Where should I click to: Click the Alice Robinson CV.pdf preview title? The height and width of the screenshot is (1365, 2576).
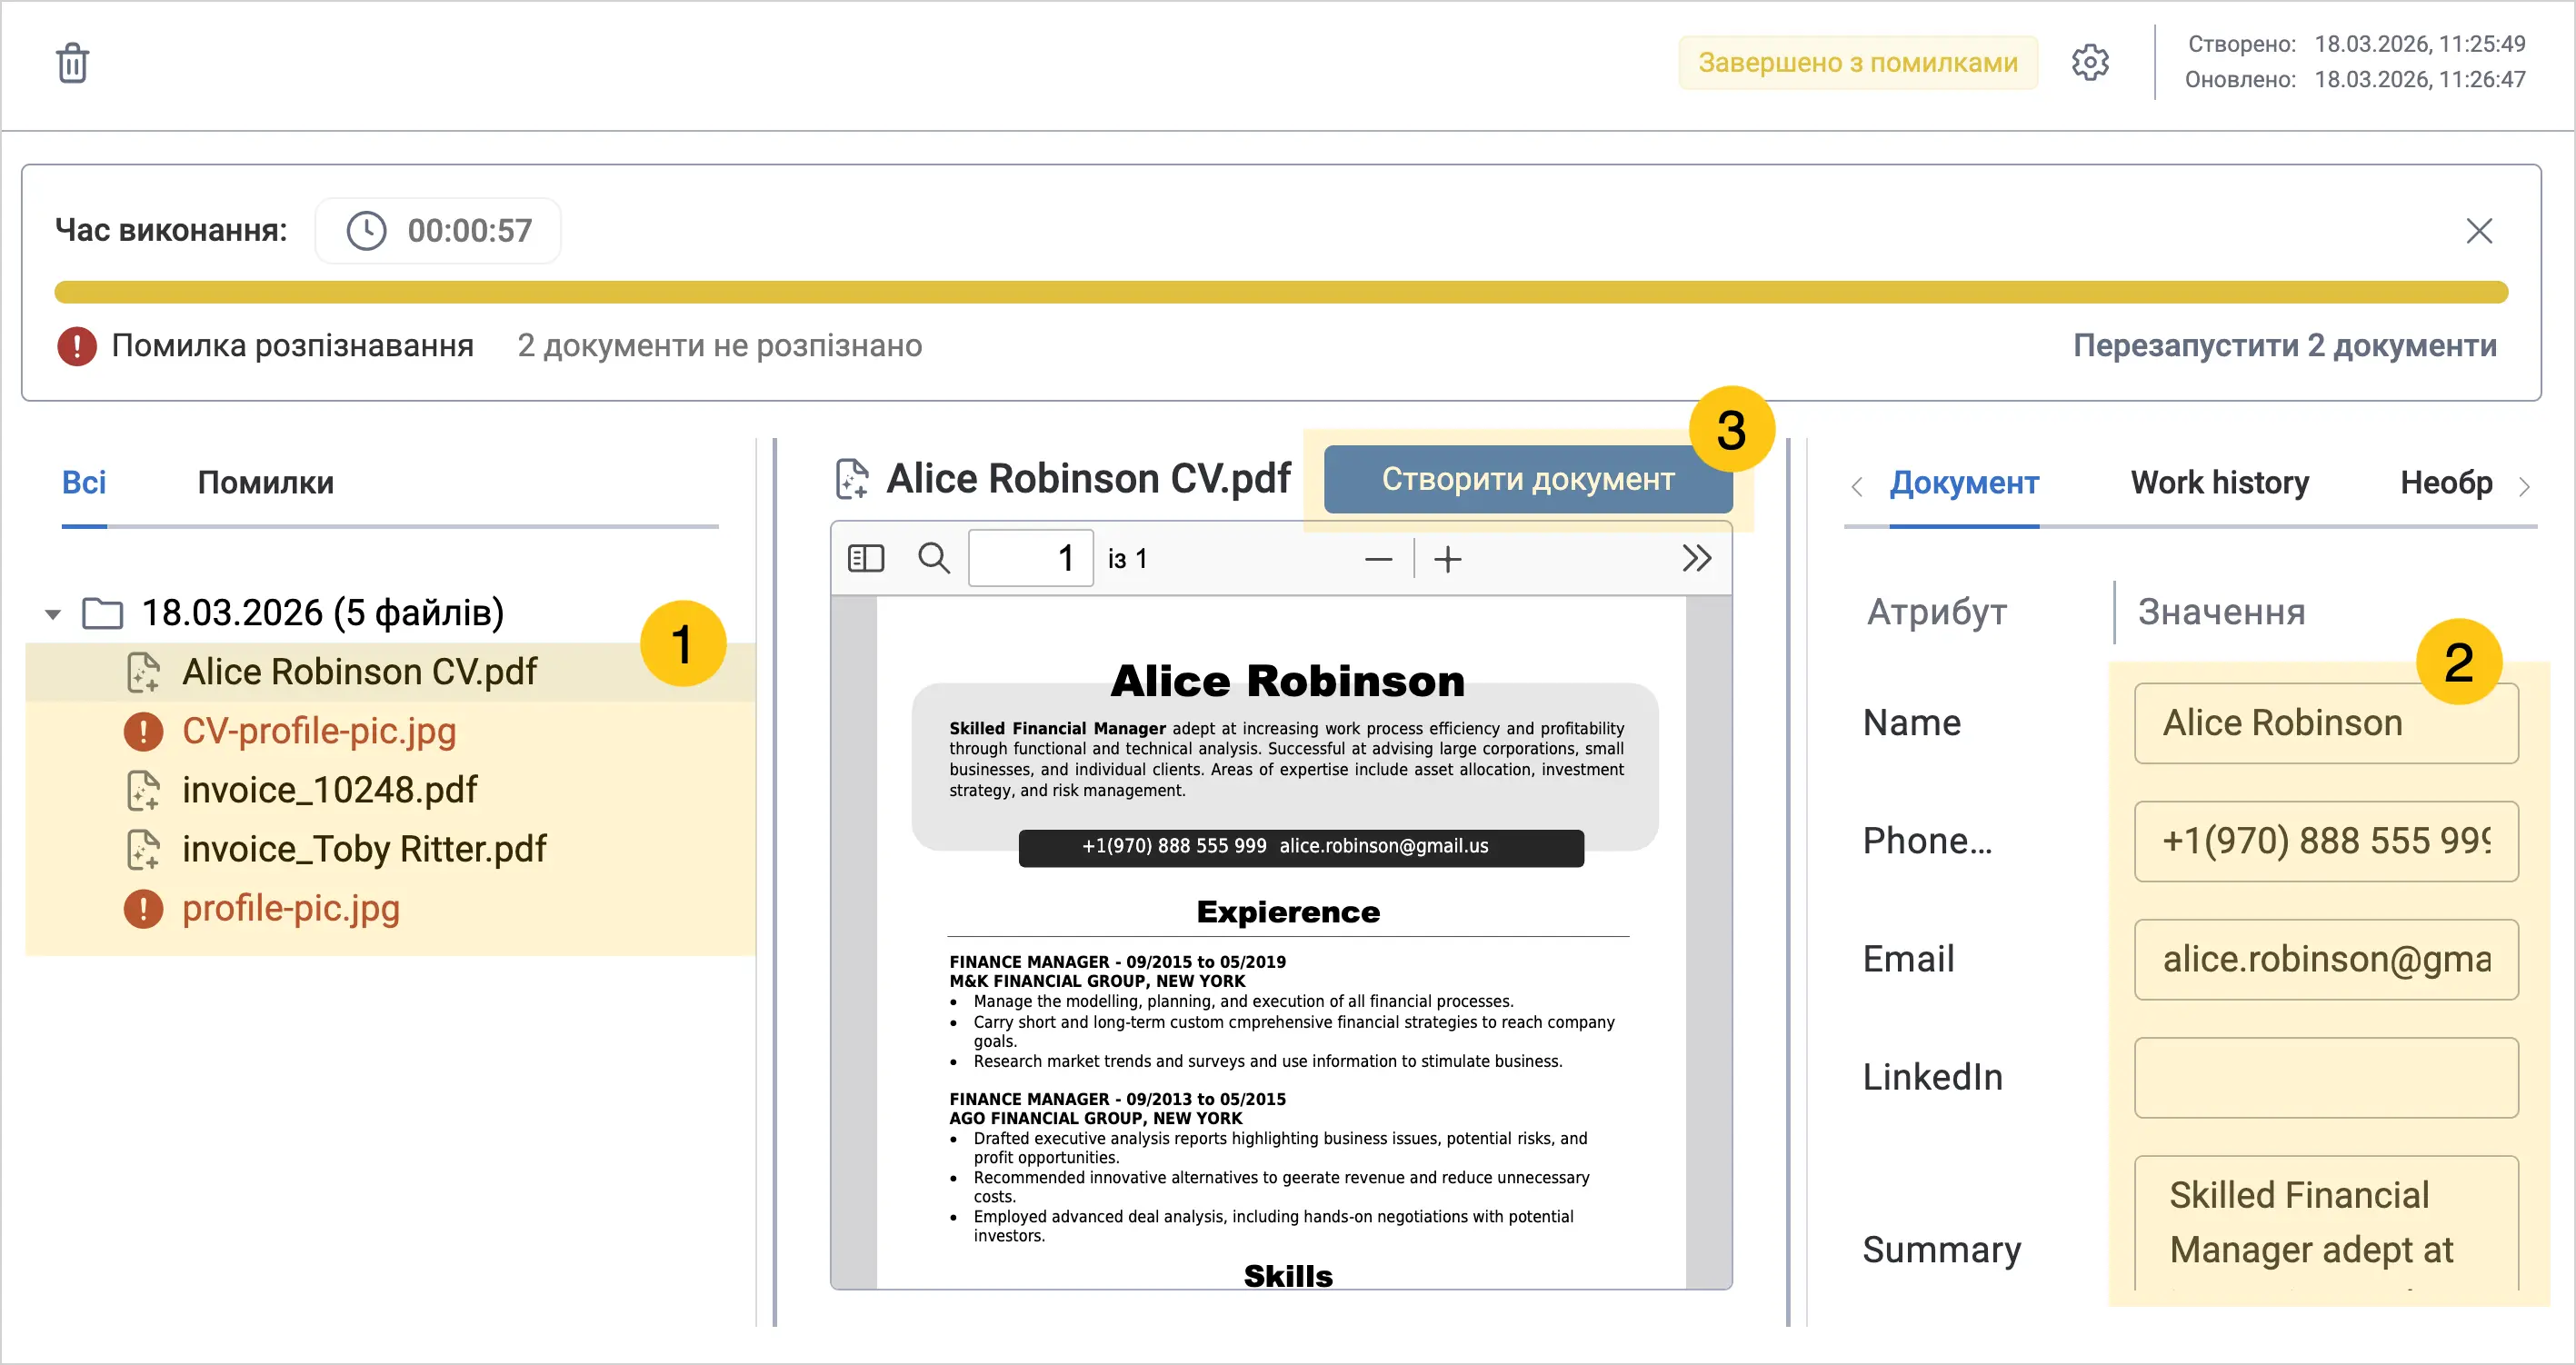(1088, 478)
